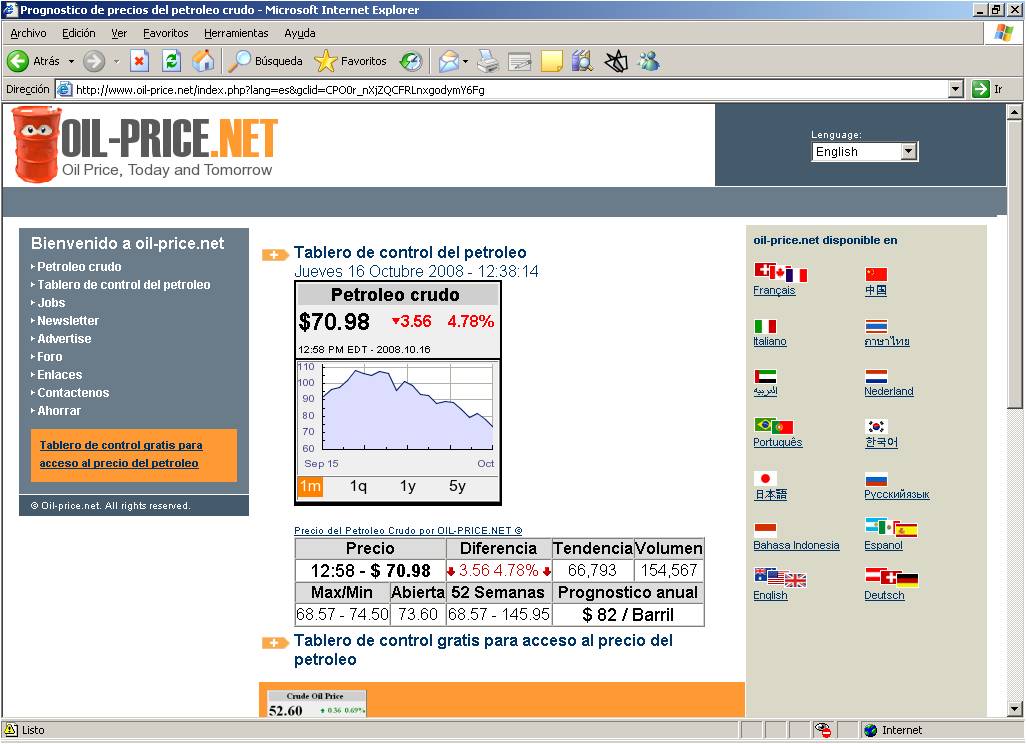Expand the address bar dropdown arrow
Viewport: 1026px width, 744px height.
pyautogui.click(x=955, y=89)
